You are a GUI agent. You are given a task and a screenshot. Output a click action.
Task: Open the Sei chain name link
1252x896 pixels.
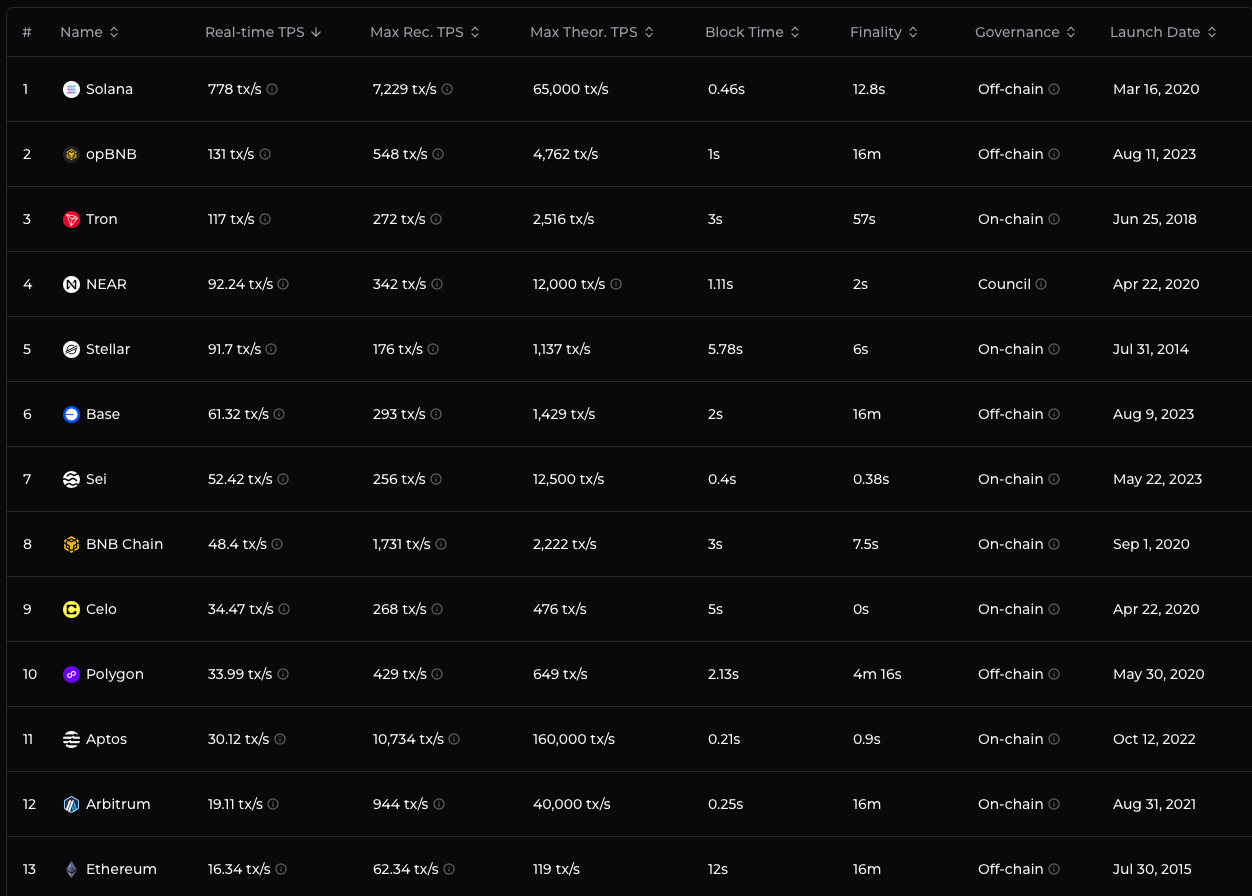[x=96, y=479]
